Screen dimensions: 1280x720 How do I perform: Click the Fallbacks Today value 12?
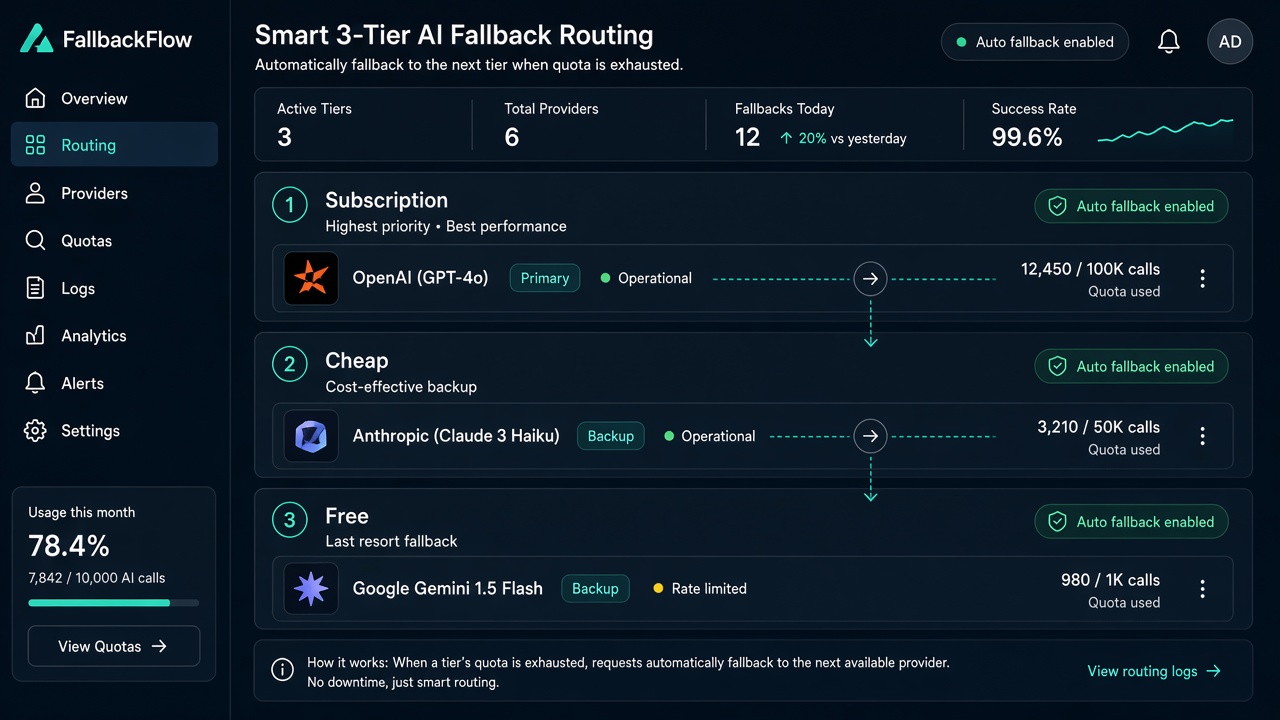point(747,137)
